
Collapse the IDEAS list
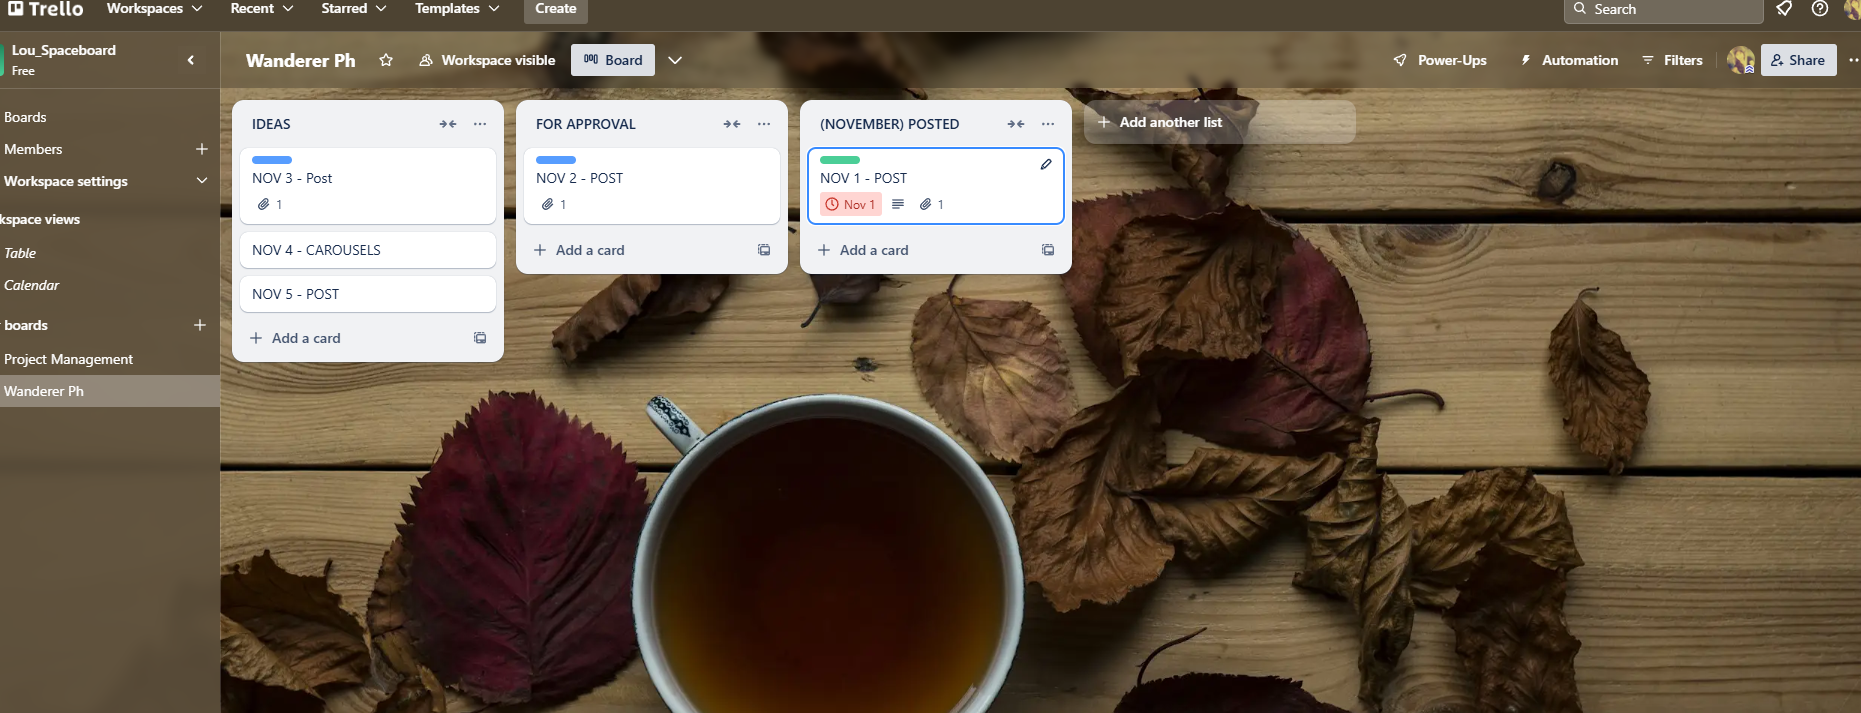448,124
